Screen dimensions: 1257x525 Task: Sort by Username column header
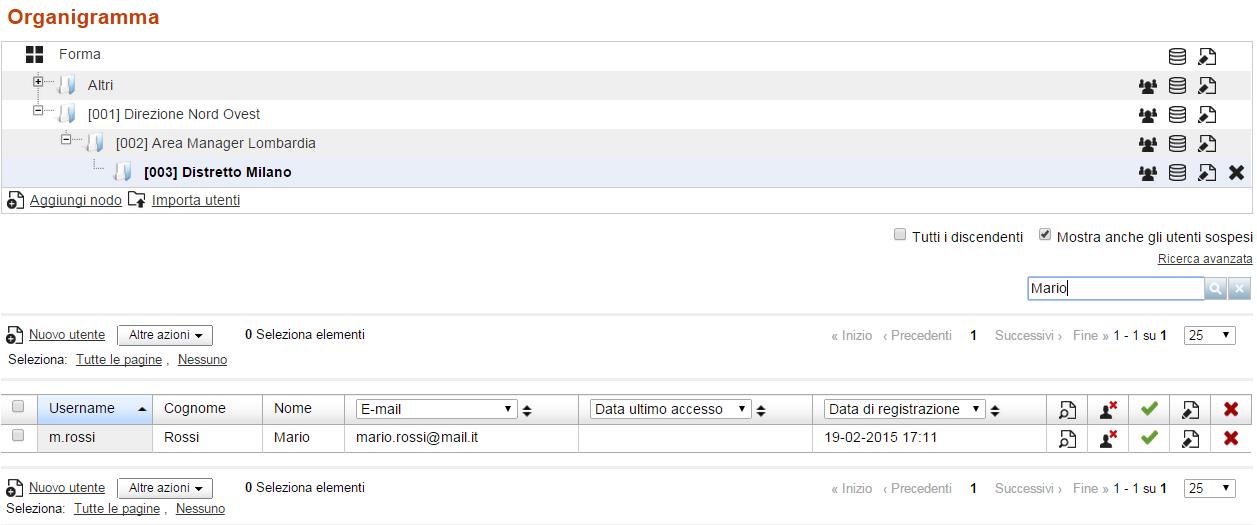pos(82,408)
